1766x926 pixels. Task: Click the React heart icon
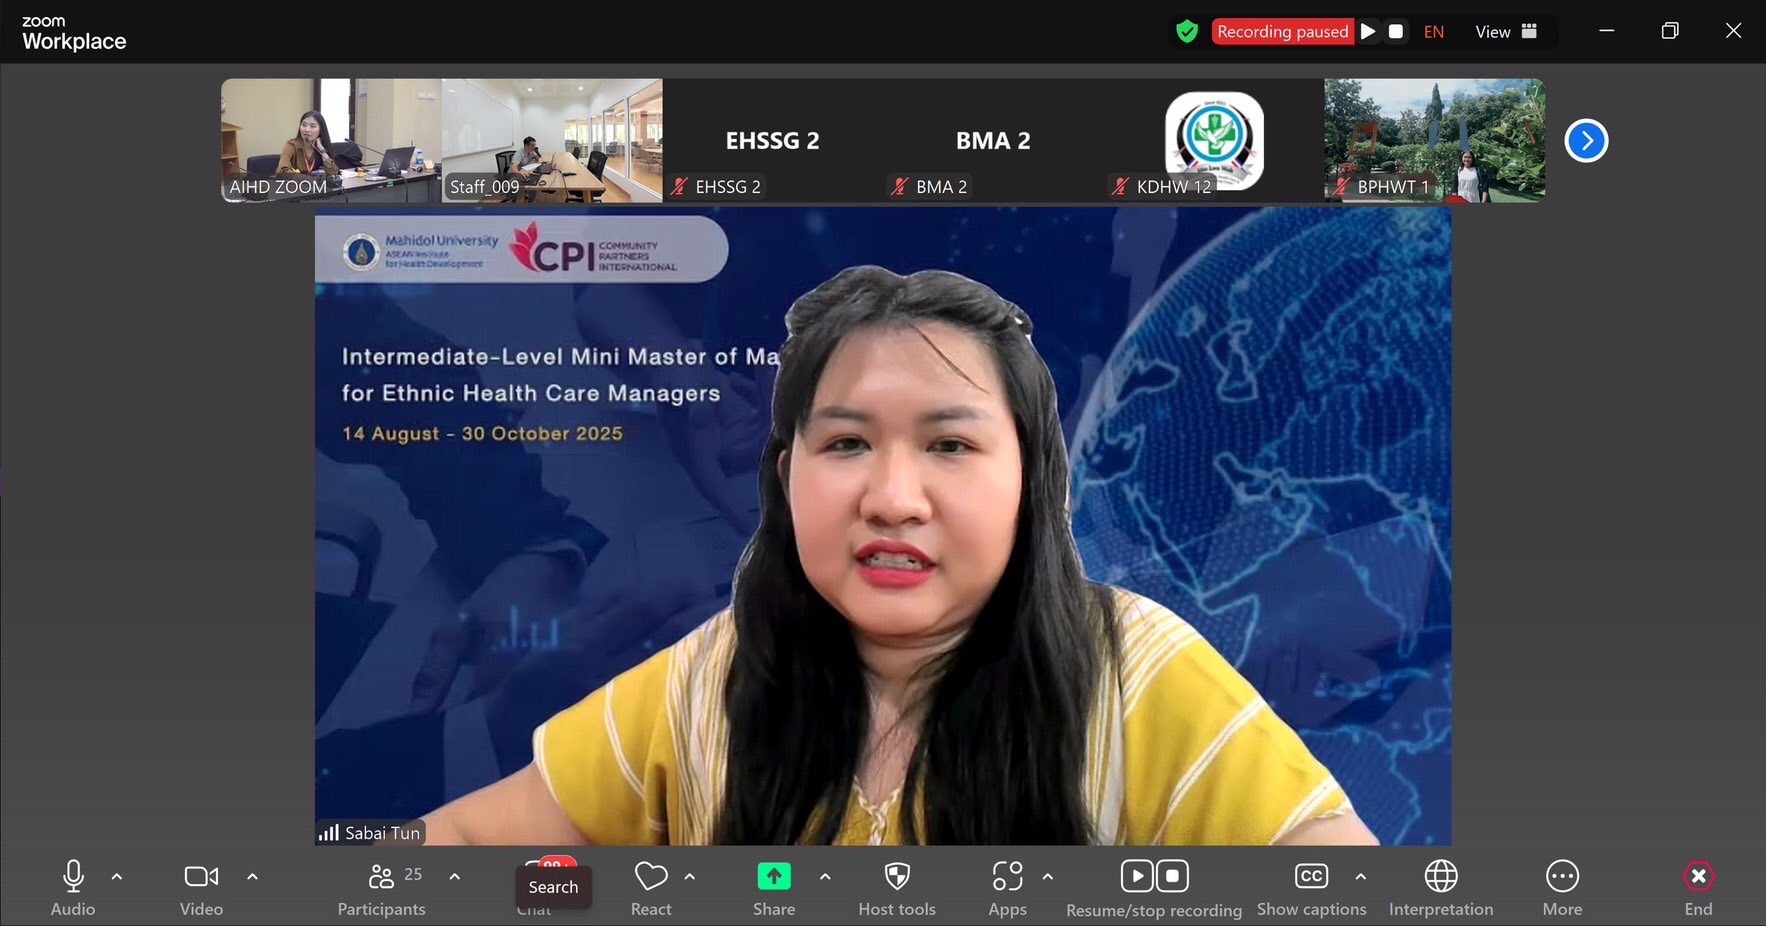[651, 877]
